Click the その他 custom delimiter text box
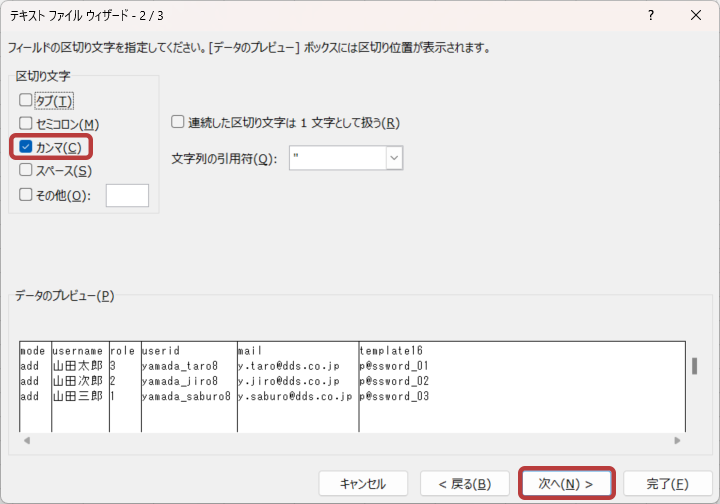Image resolution: width=720 pixels, height=504 pixels. [127, 195]
